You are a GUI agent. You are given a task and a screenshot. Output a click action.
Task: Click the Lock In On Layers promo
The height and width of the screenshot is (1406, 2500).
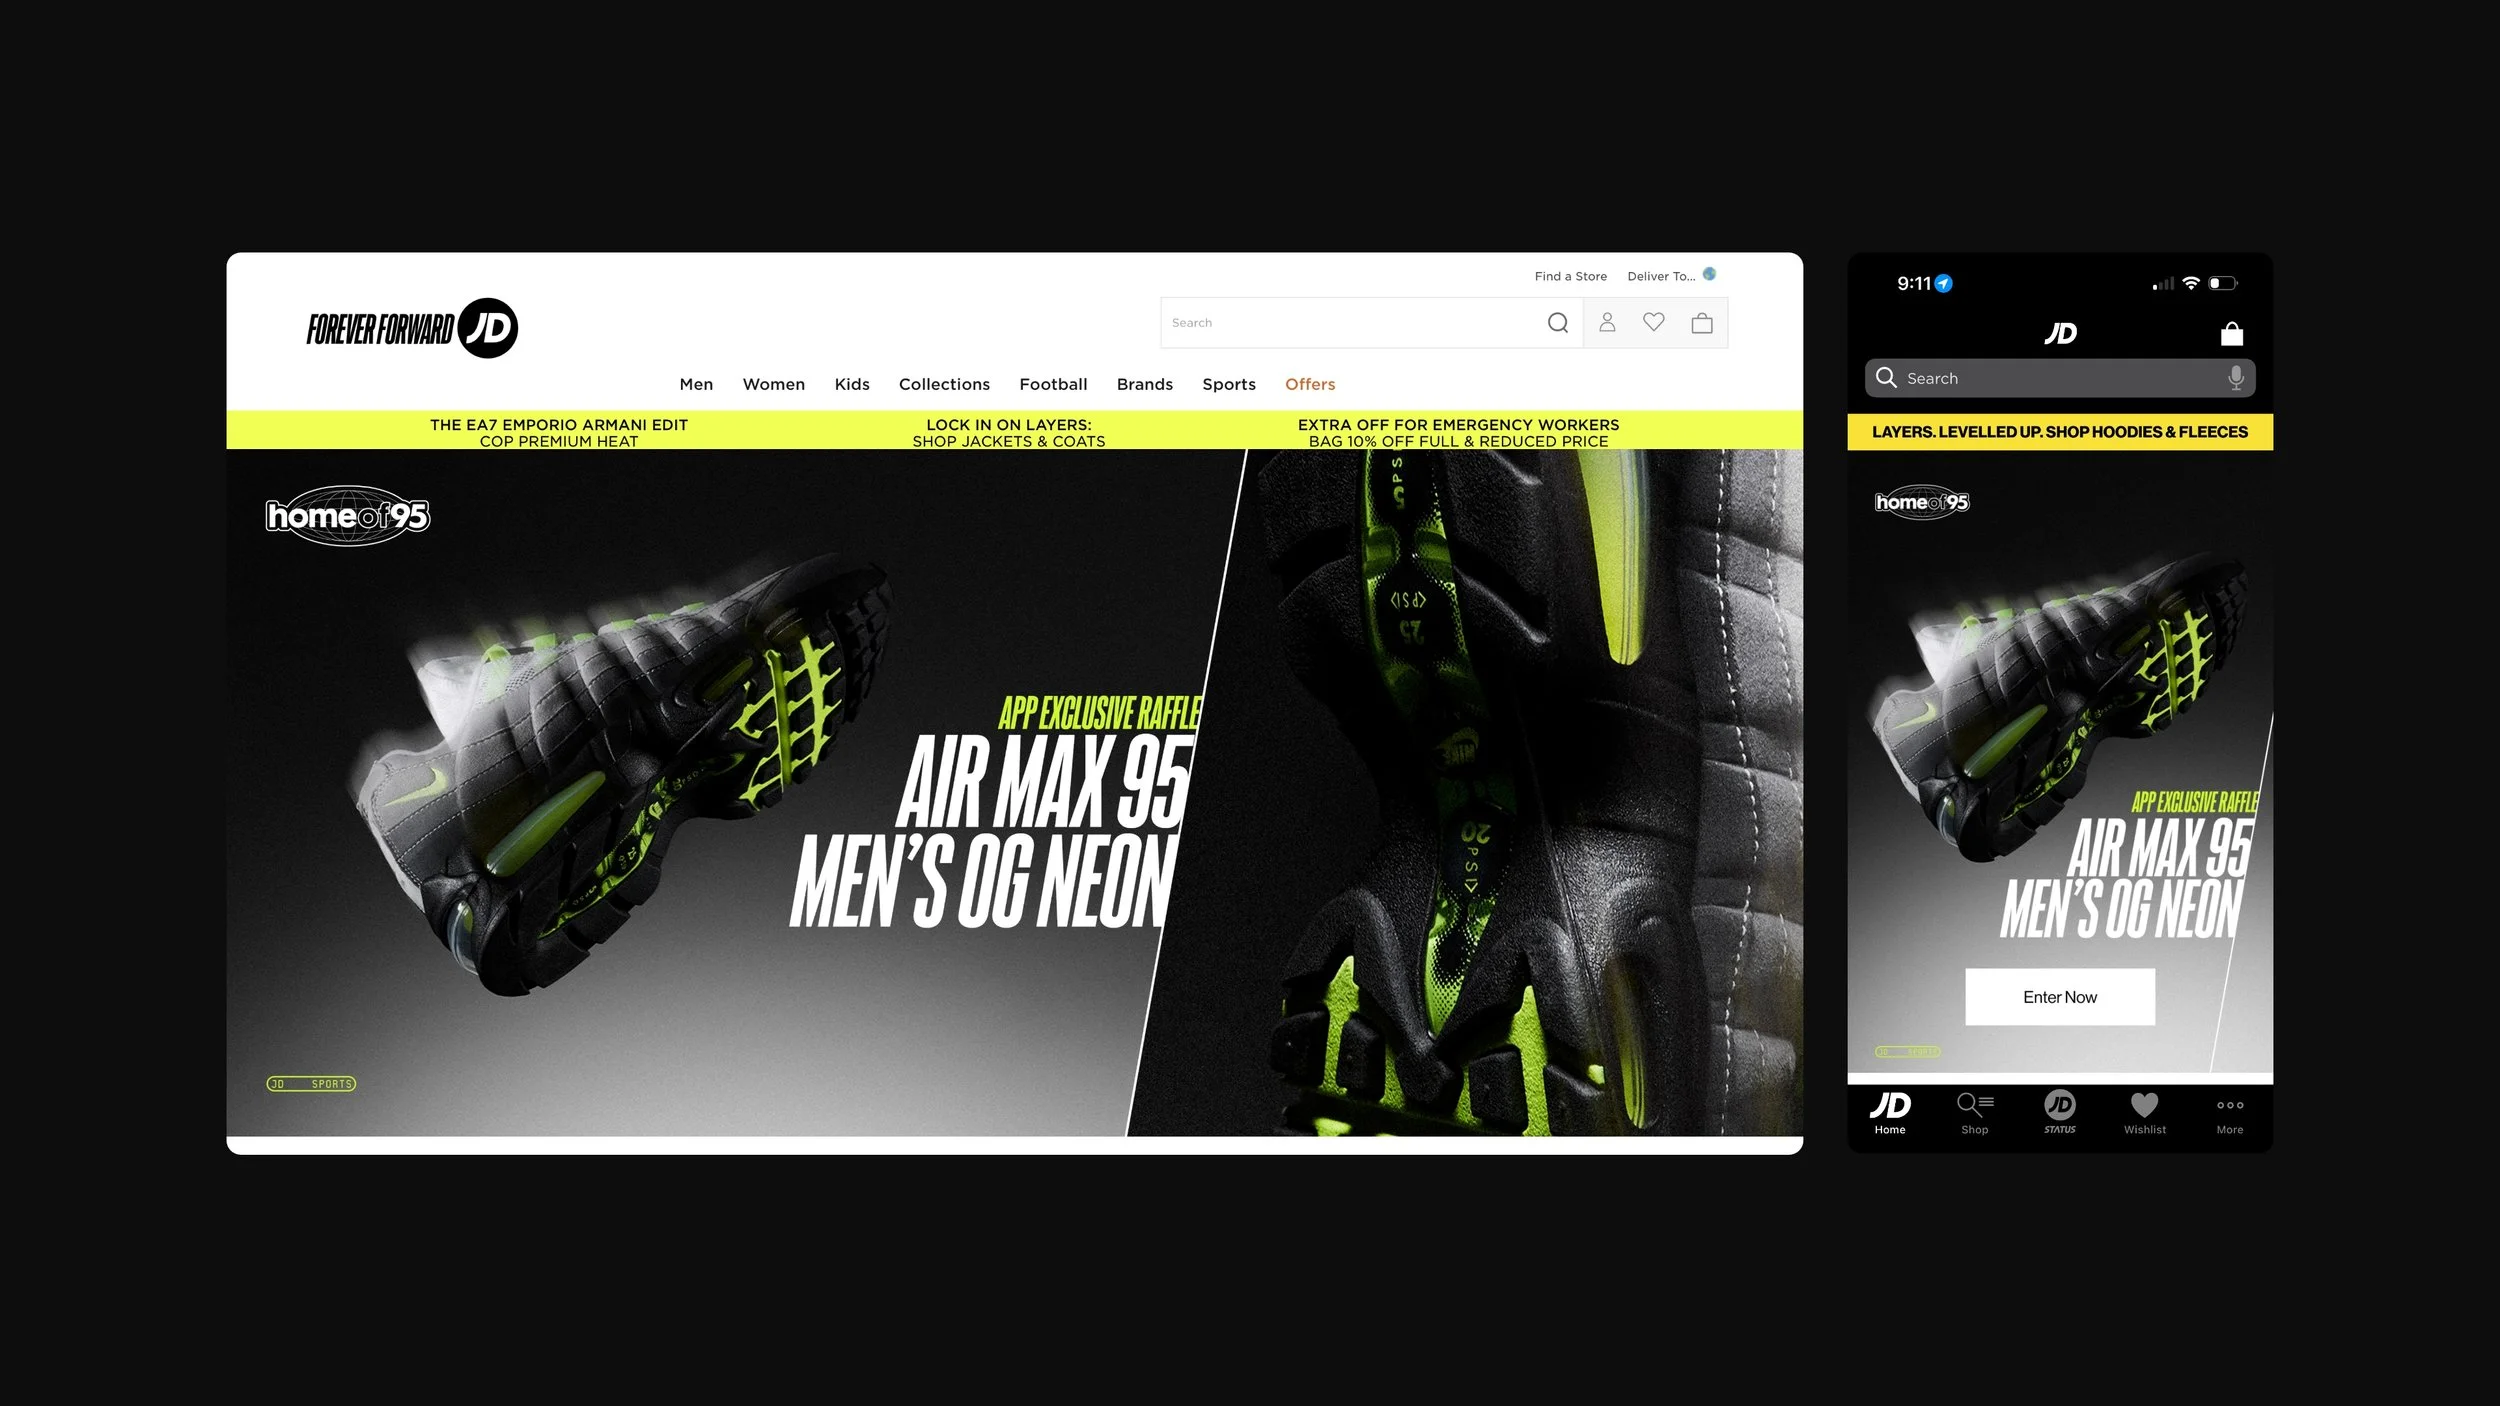click(x=1009, y=433)
